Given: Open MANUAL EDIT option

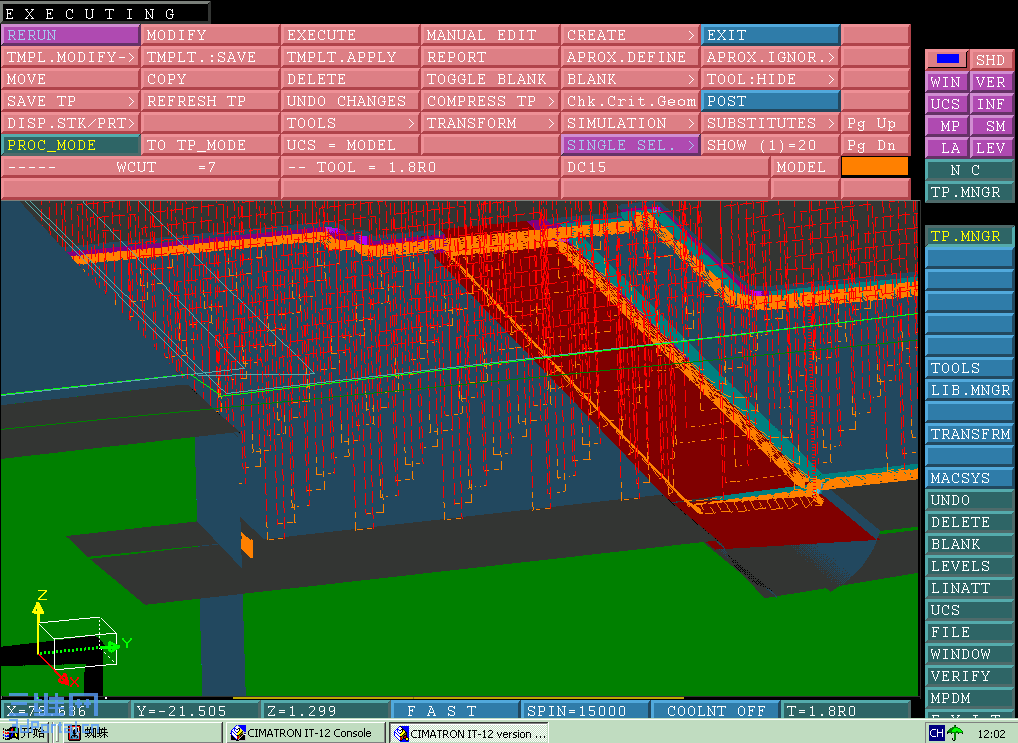Looking at the screenshot, I should pyautogui.click(x=490, y=35).
